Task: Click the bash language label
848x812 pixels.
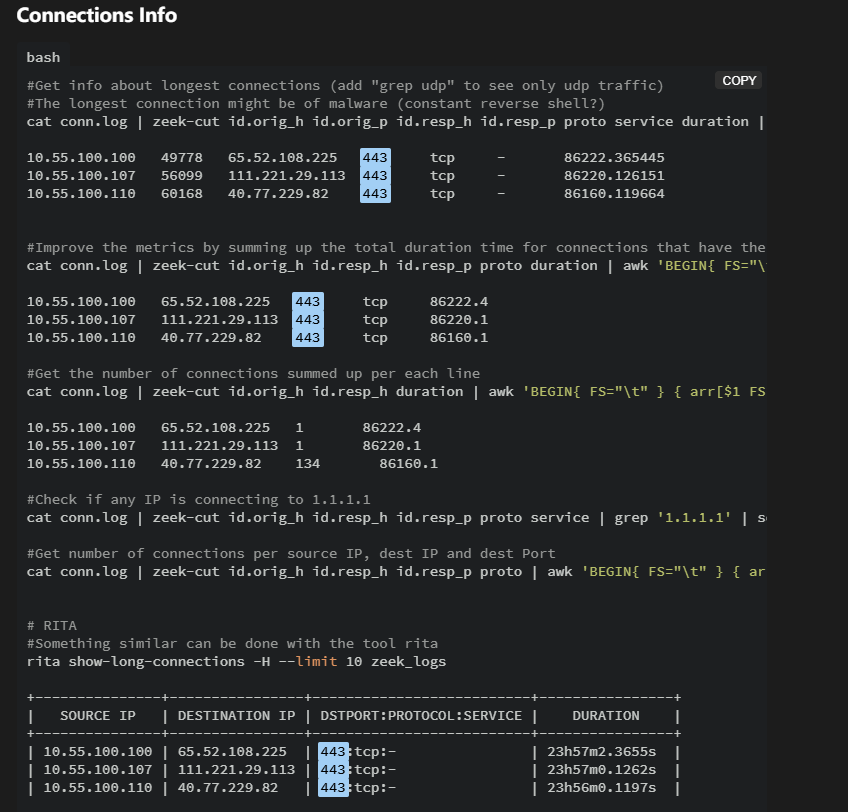Action: (x=43, y=57)
